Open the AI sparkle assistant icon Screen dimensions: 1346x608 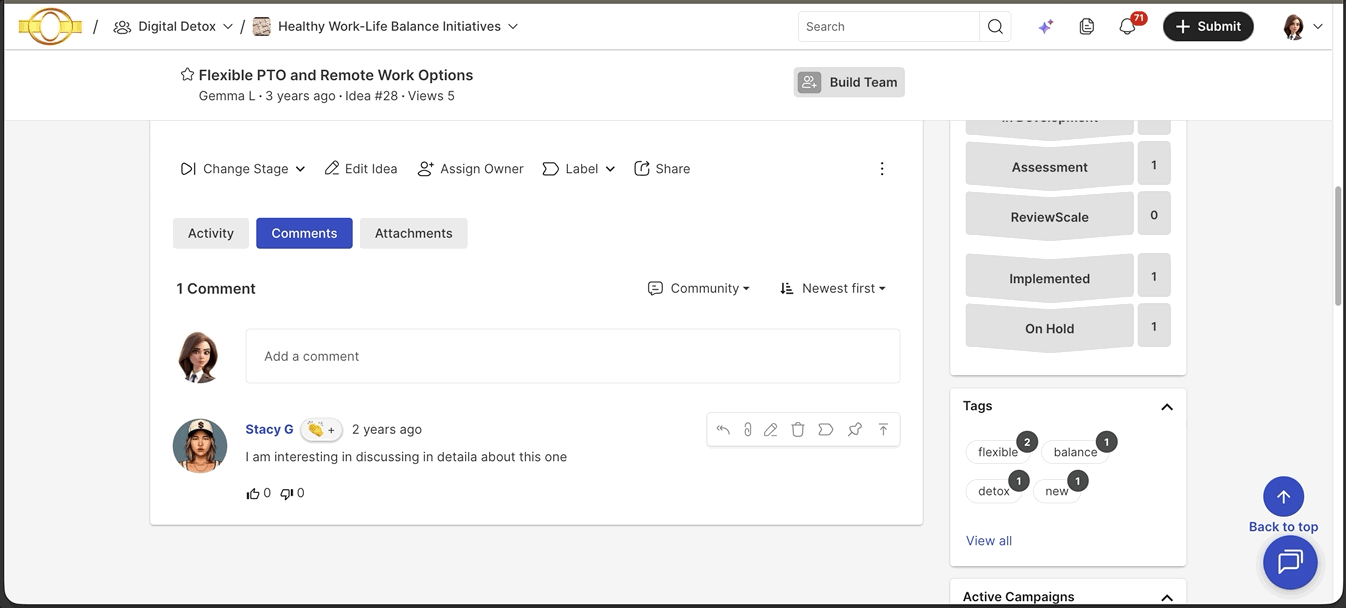point(1045,27)
